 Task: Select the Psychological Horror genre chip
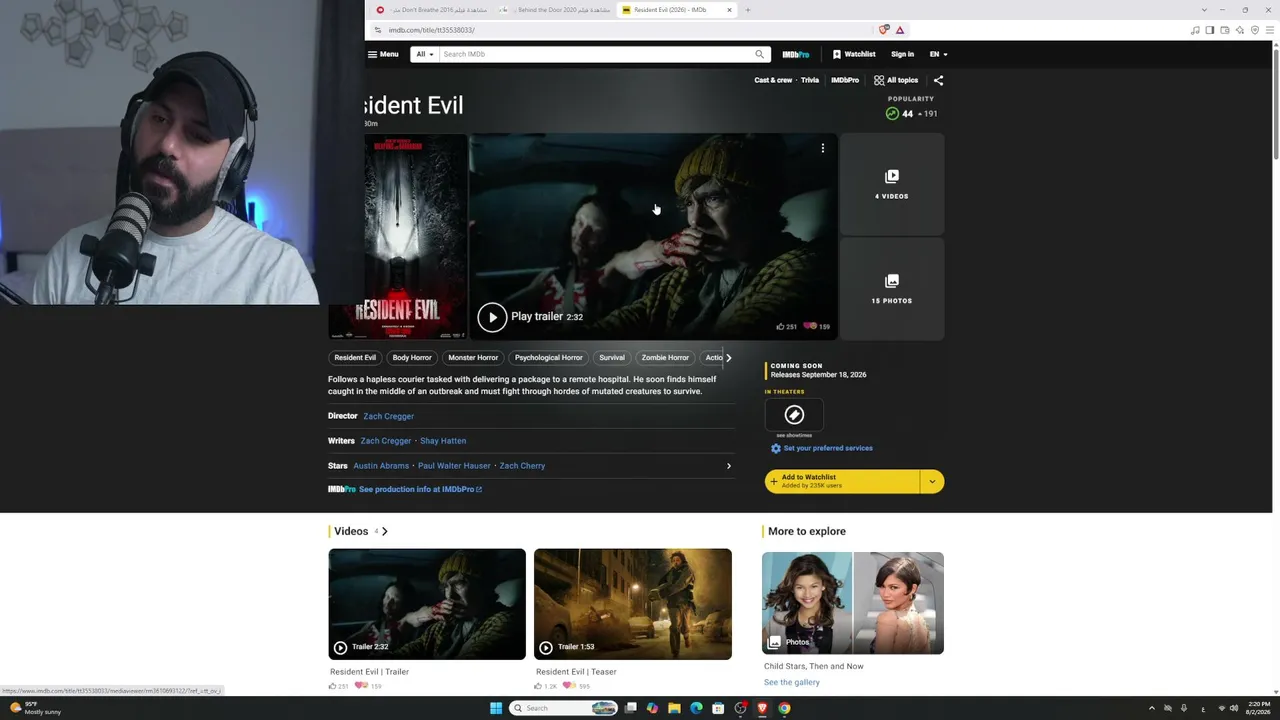[x=548, y=357]
